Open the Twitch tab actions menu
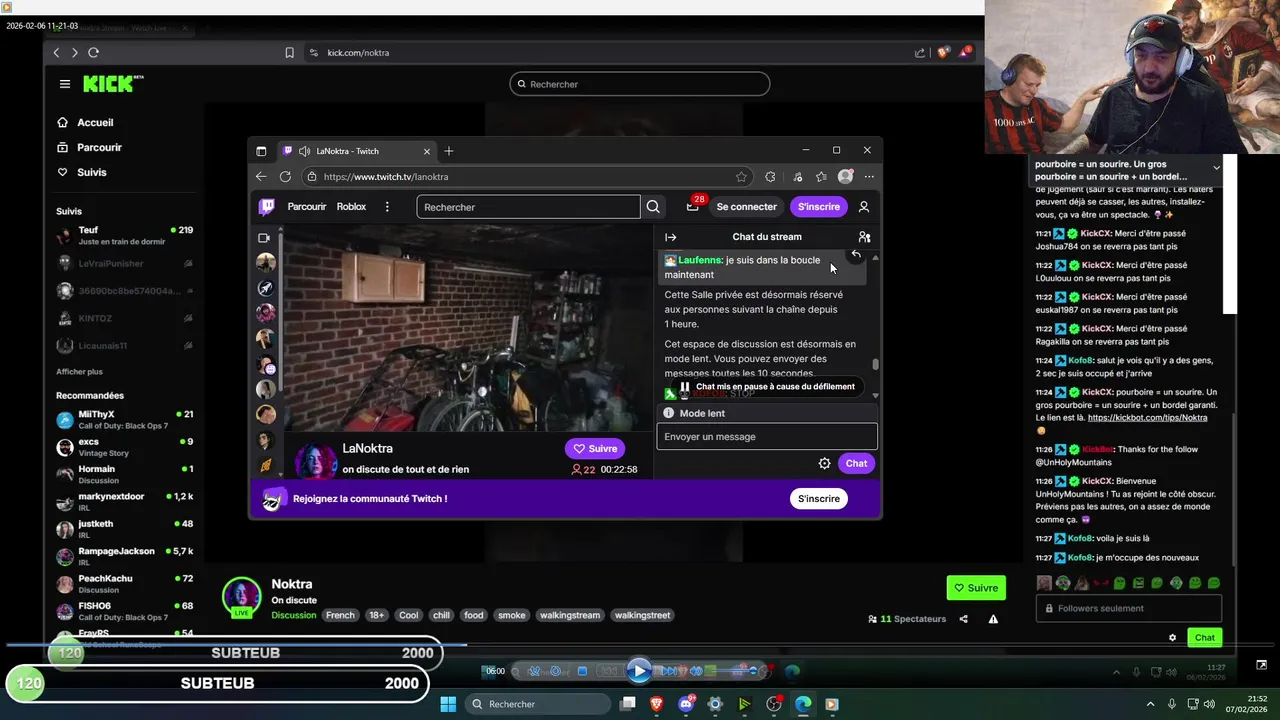 click(261, 151)
